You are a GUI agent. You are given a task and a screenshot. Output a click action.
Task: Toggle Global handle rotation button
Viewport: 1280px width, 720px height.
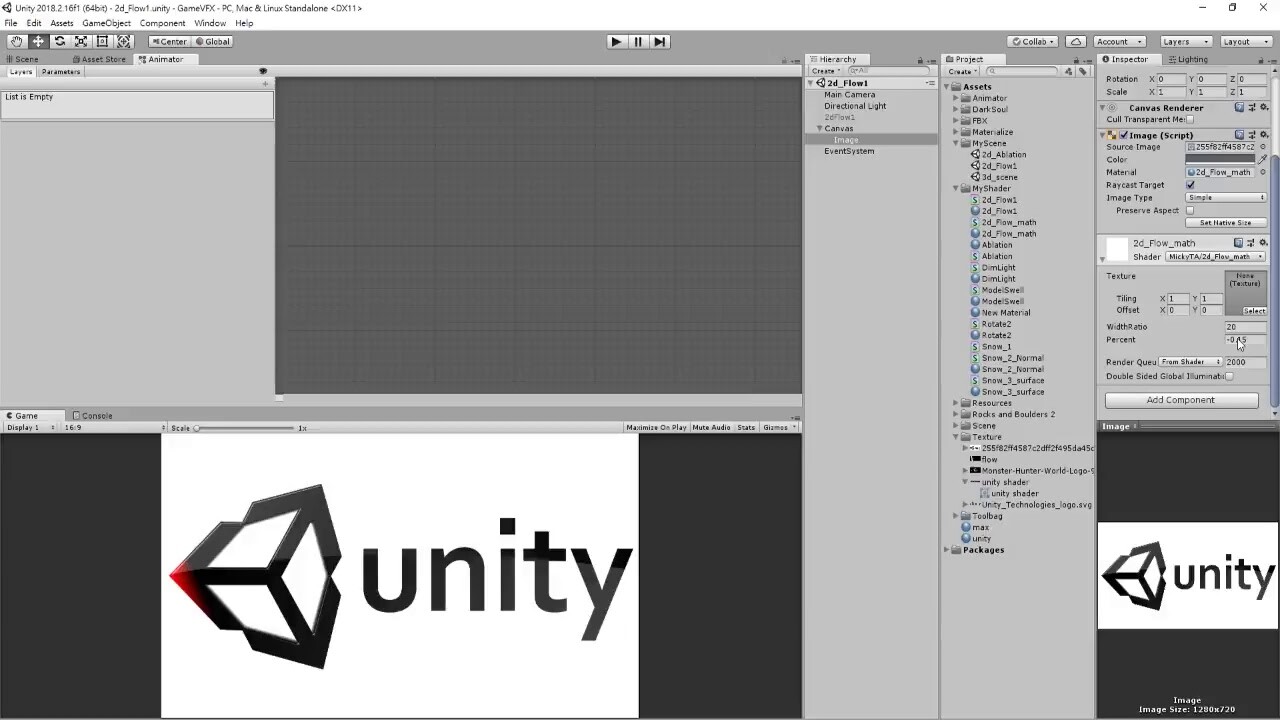pyautogui.click(x=213, y=41)
